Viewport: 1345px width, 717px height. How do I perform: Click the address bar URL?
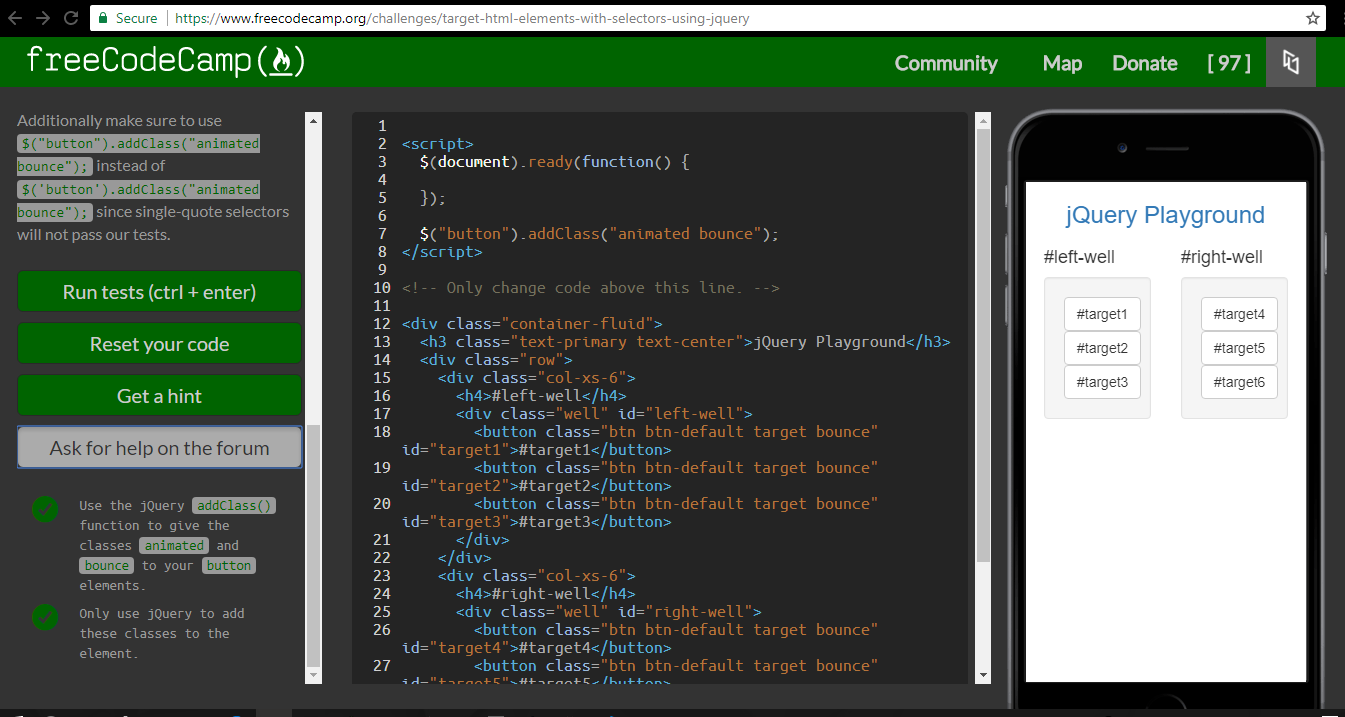462,18
